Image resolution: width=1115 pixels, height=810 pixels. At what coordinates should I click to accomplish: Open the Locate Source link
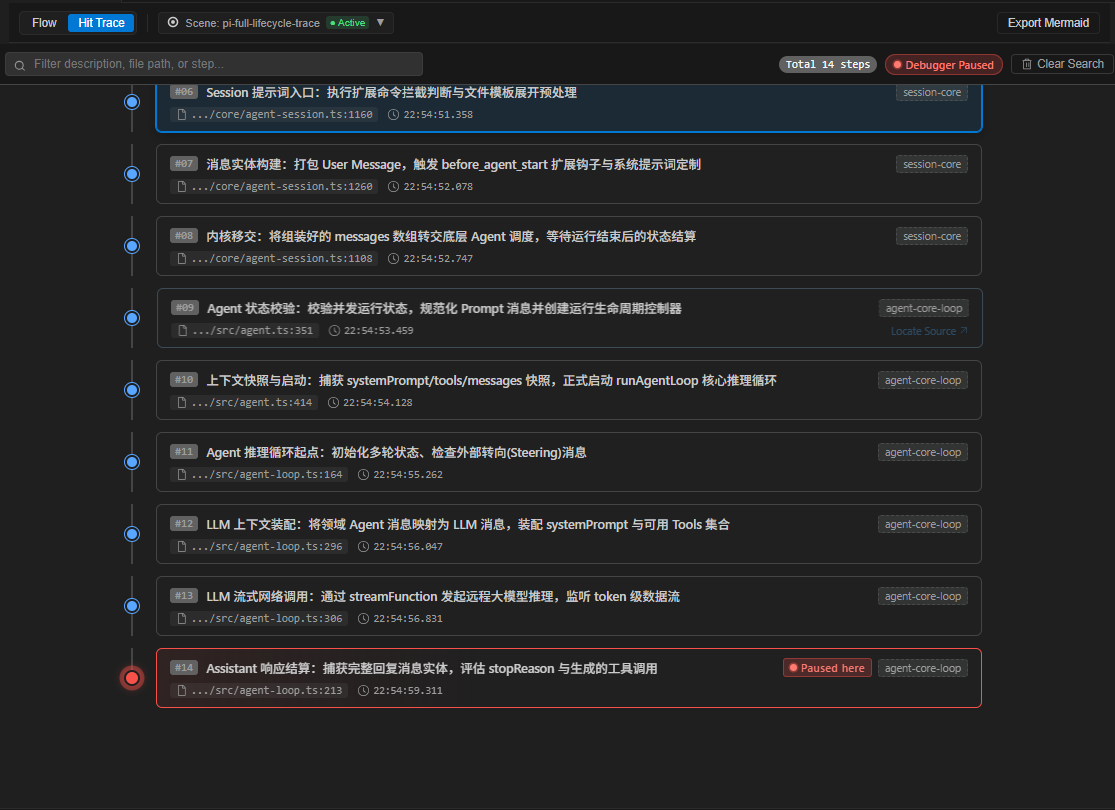click(x=929, y=331)
